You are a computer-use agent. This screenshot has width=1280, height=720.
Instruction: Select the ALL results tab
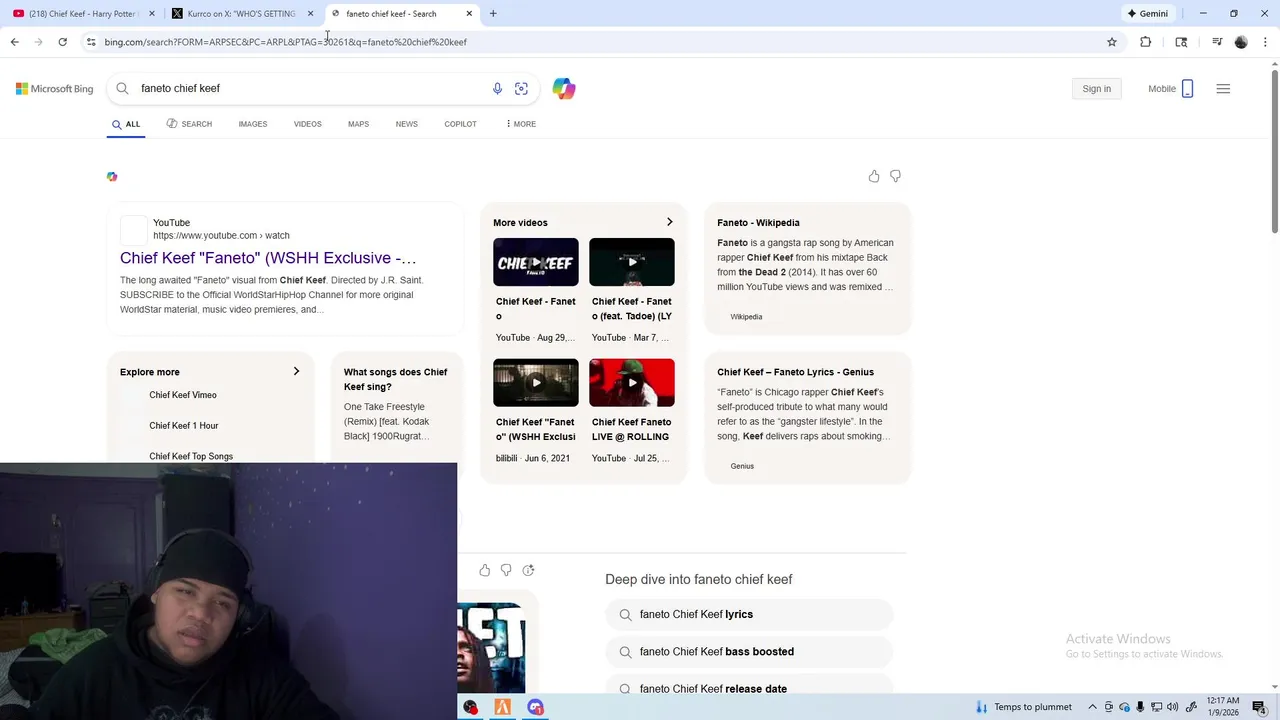point(126,124)
